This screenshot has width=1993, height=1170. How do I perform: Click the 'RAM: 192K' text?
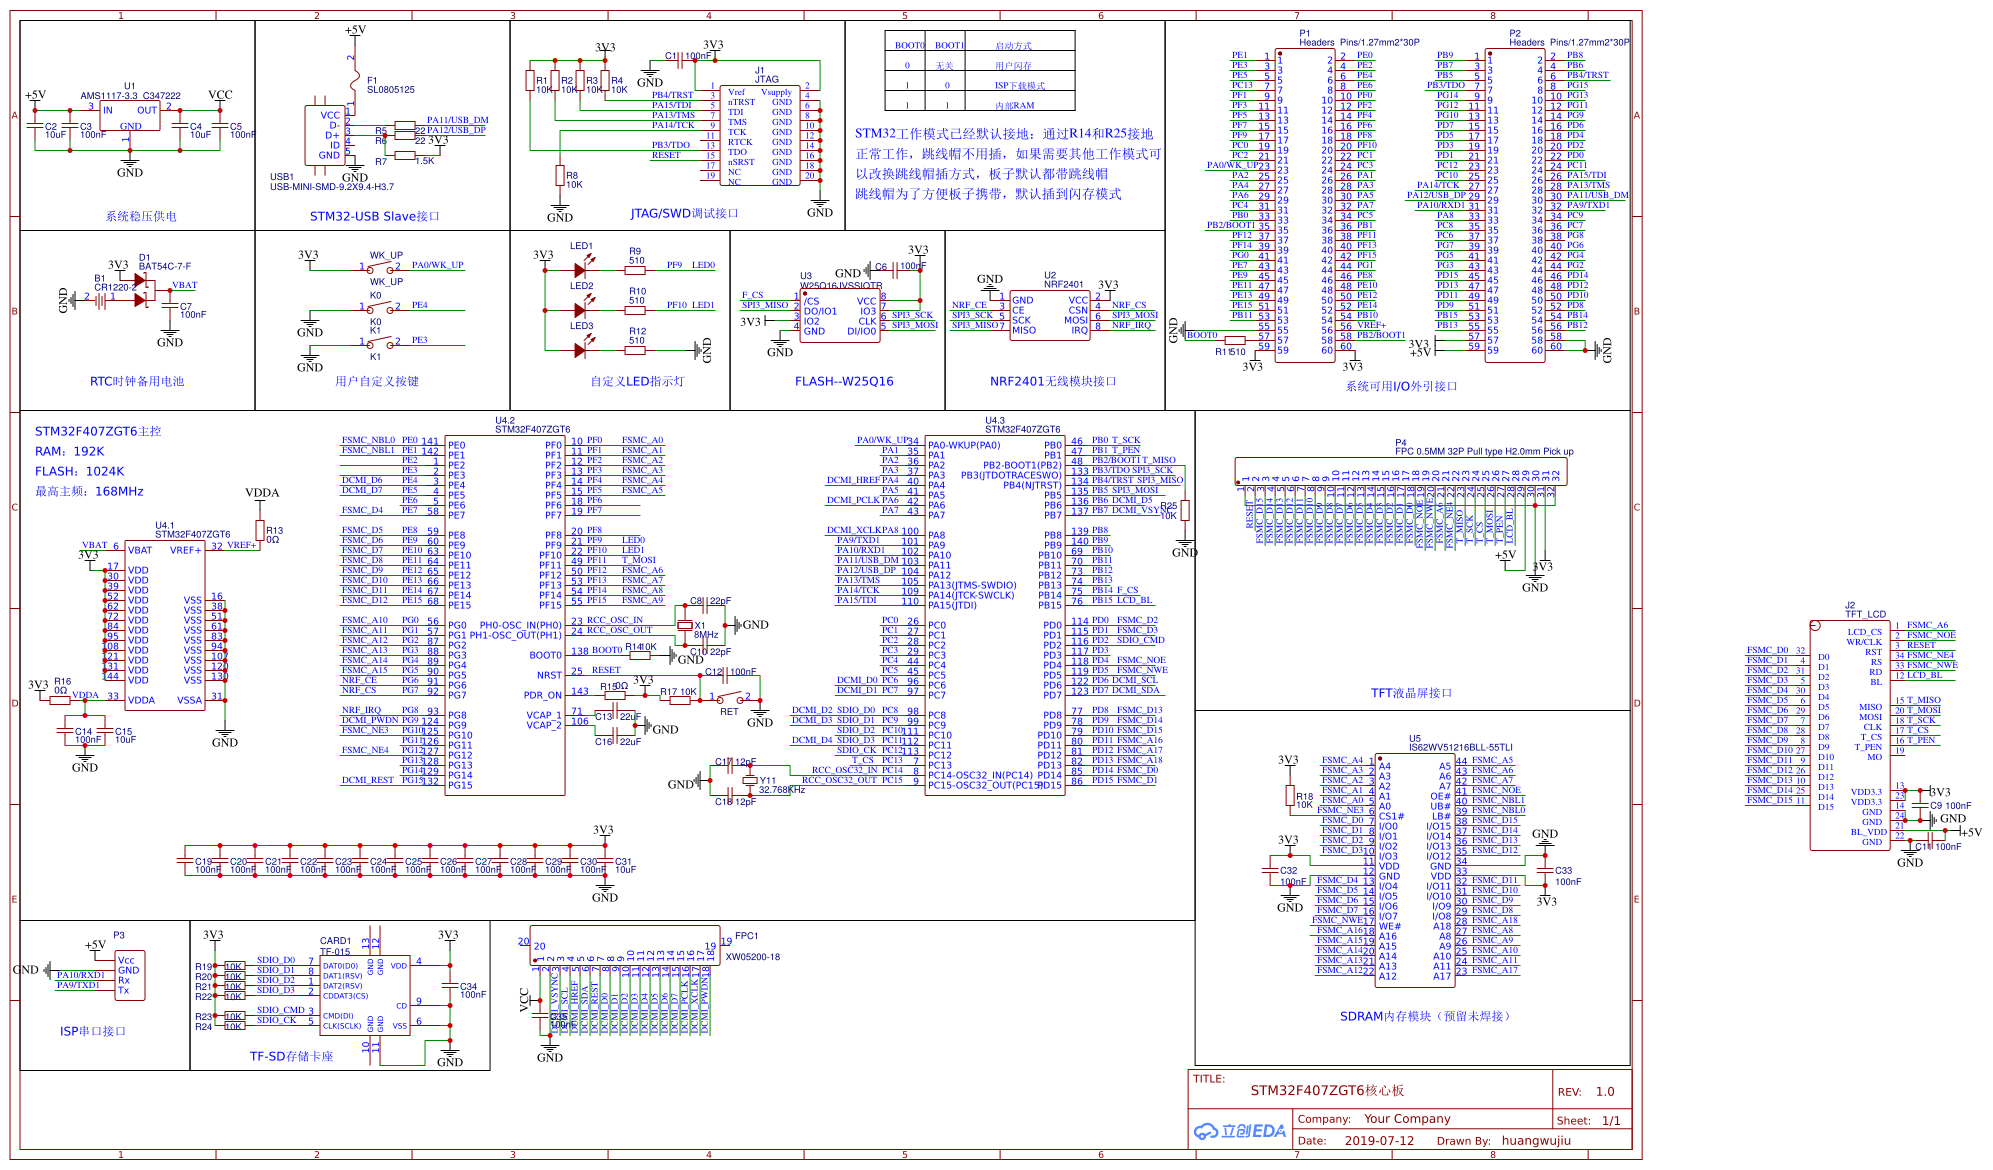tap(69, 451)
